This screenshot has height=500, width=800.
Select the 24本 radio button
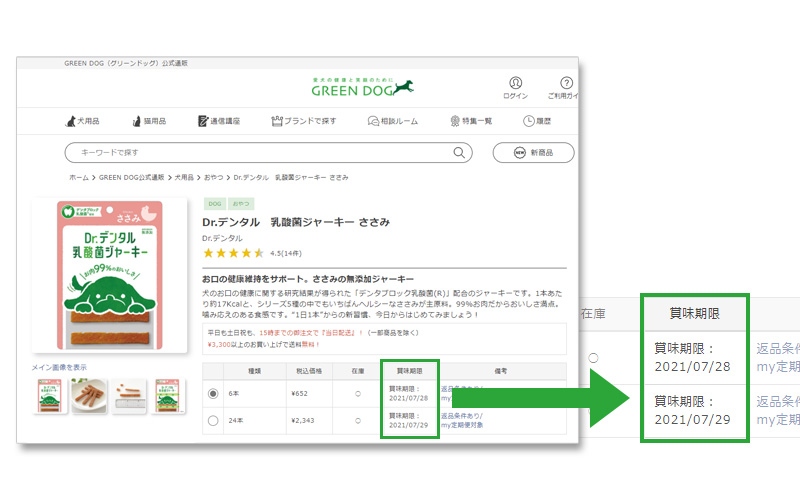coord(213,421)
